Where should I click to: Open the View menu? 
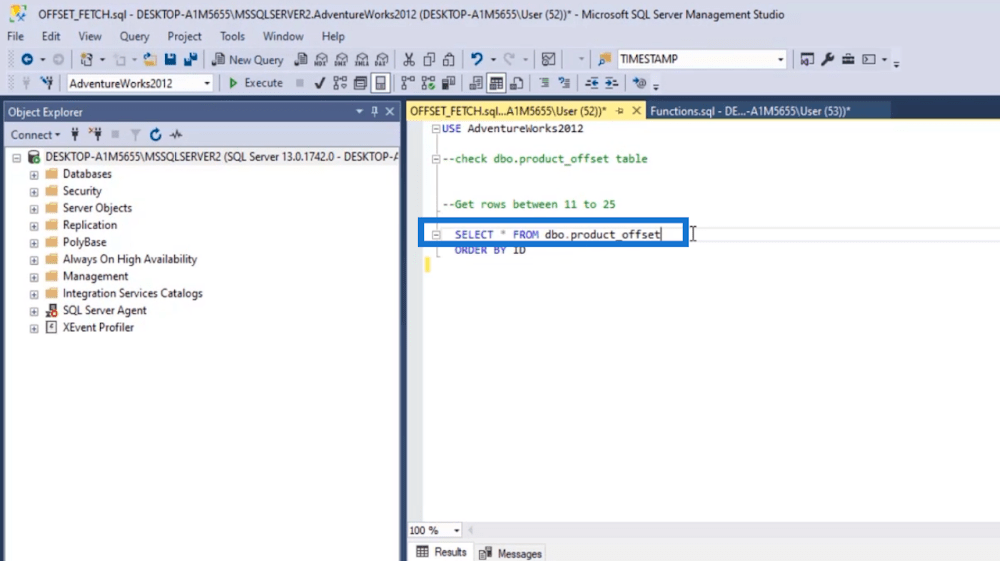coord(90,36)
